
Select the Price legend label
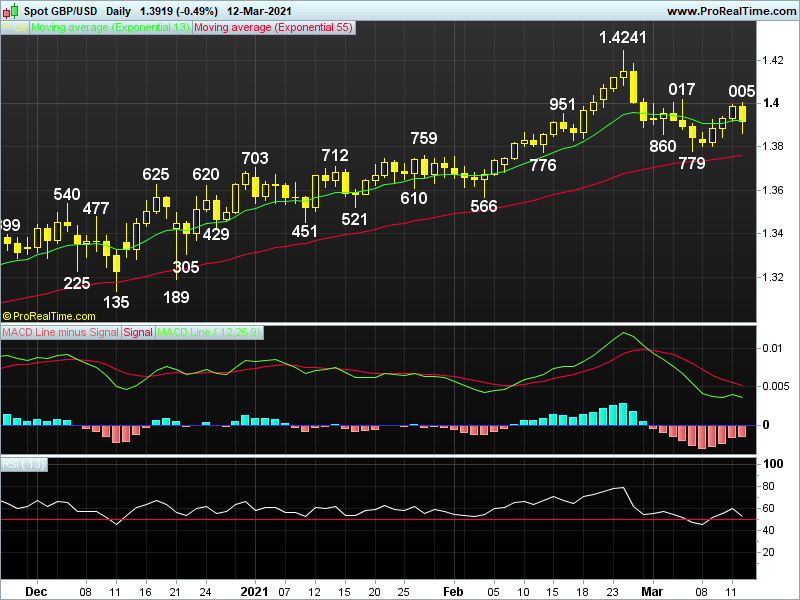[14, 29]
